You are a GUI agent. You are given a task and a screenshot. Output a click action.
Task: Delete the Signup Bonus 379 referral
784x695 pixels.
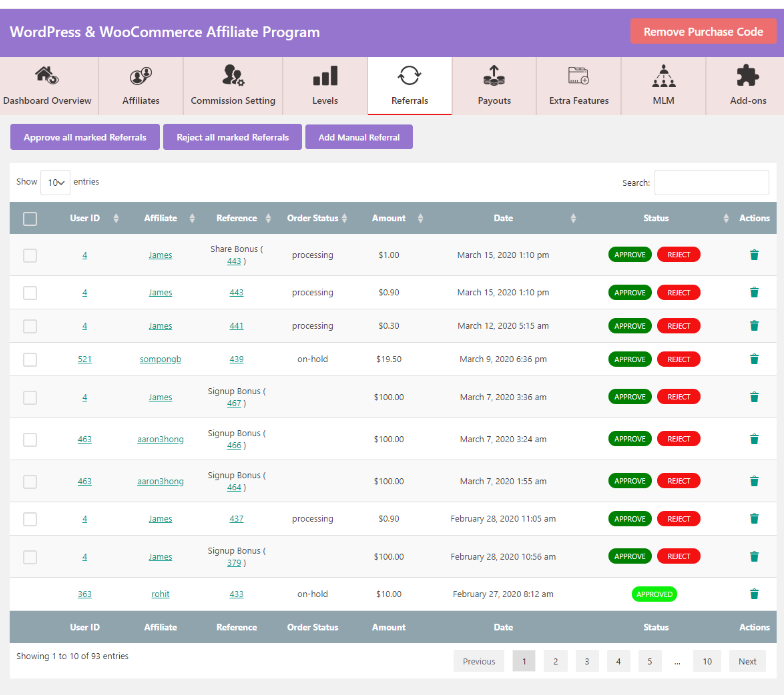click(754, 556)
